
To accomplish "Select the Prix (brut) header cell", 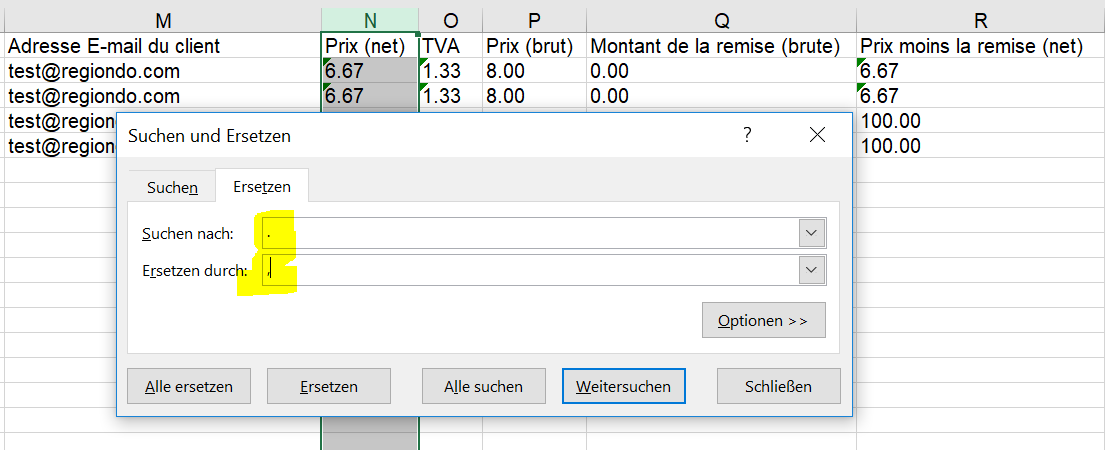I will tap(534, 46).
